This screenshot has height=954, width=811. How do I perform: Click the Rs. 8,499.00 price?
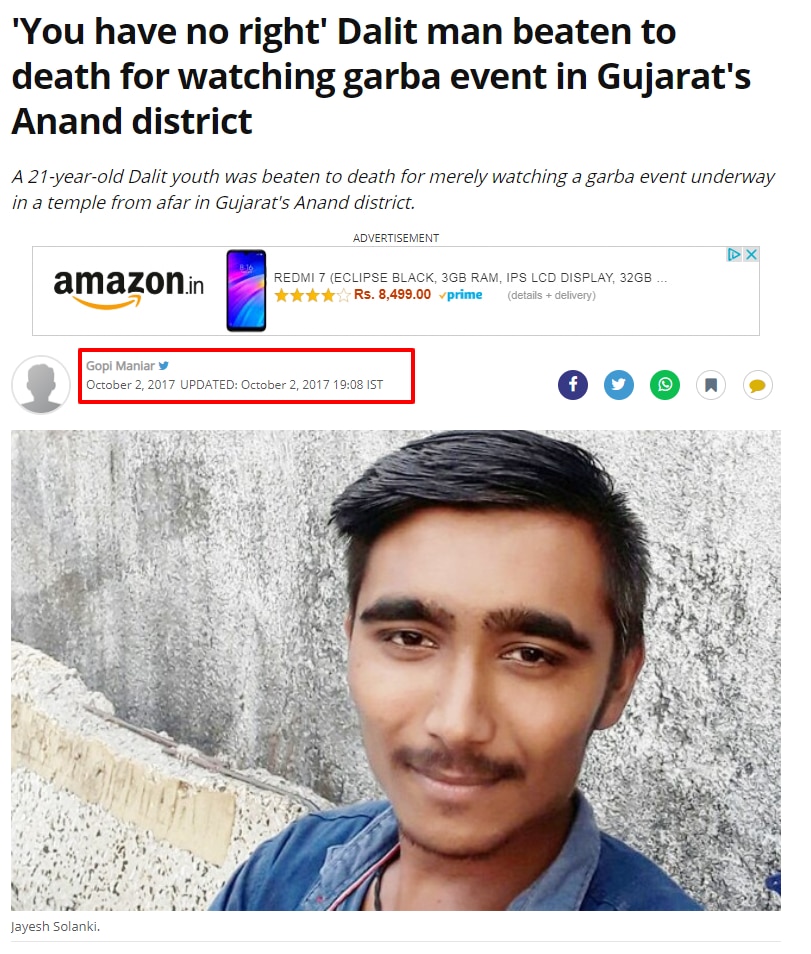[x=392, y=294]
